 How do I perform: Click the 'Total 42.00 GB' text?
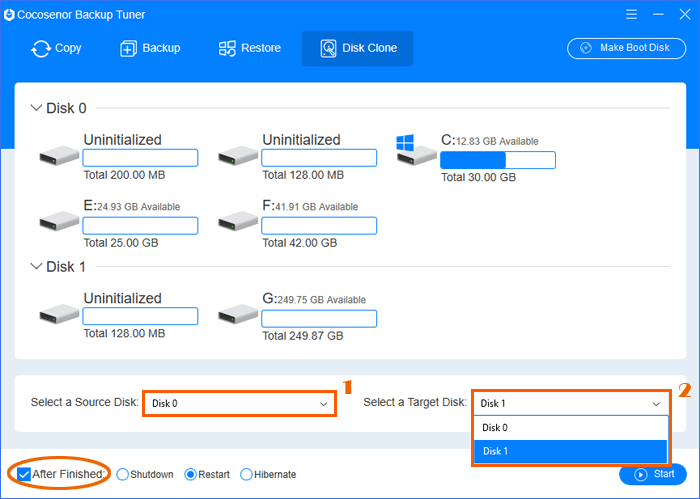(300, 243)
